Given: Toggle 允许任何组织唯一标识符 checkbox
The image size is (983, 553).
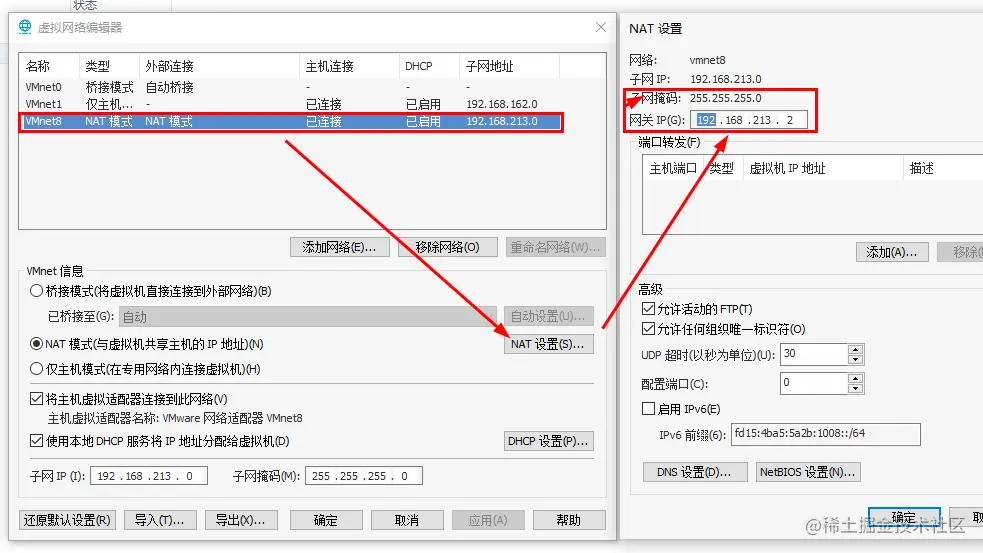Looking at the screenshot, I should coord(649,329).
